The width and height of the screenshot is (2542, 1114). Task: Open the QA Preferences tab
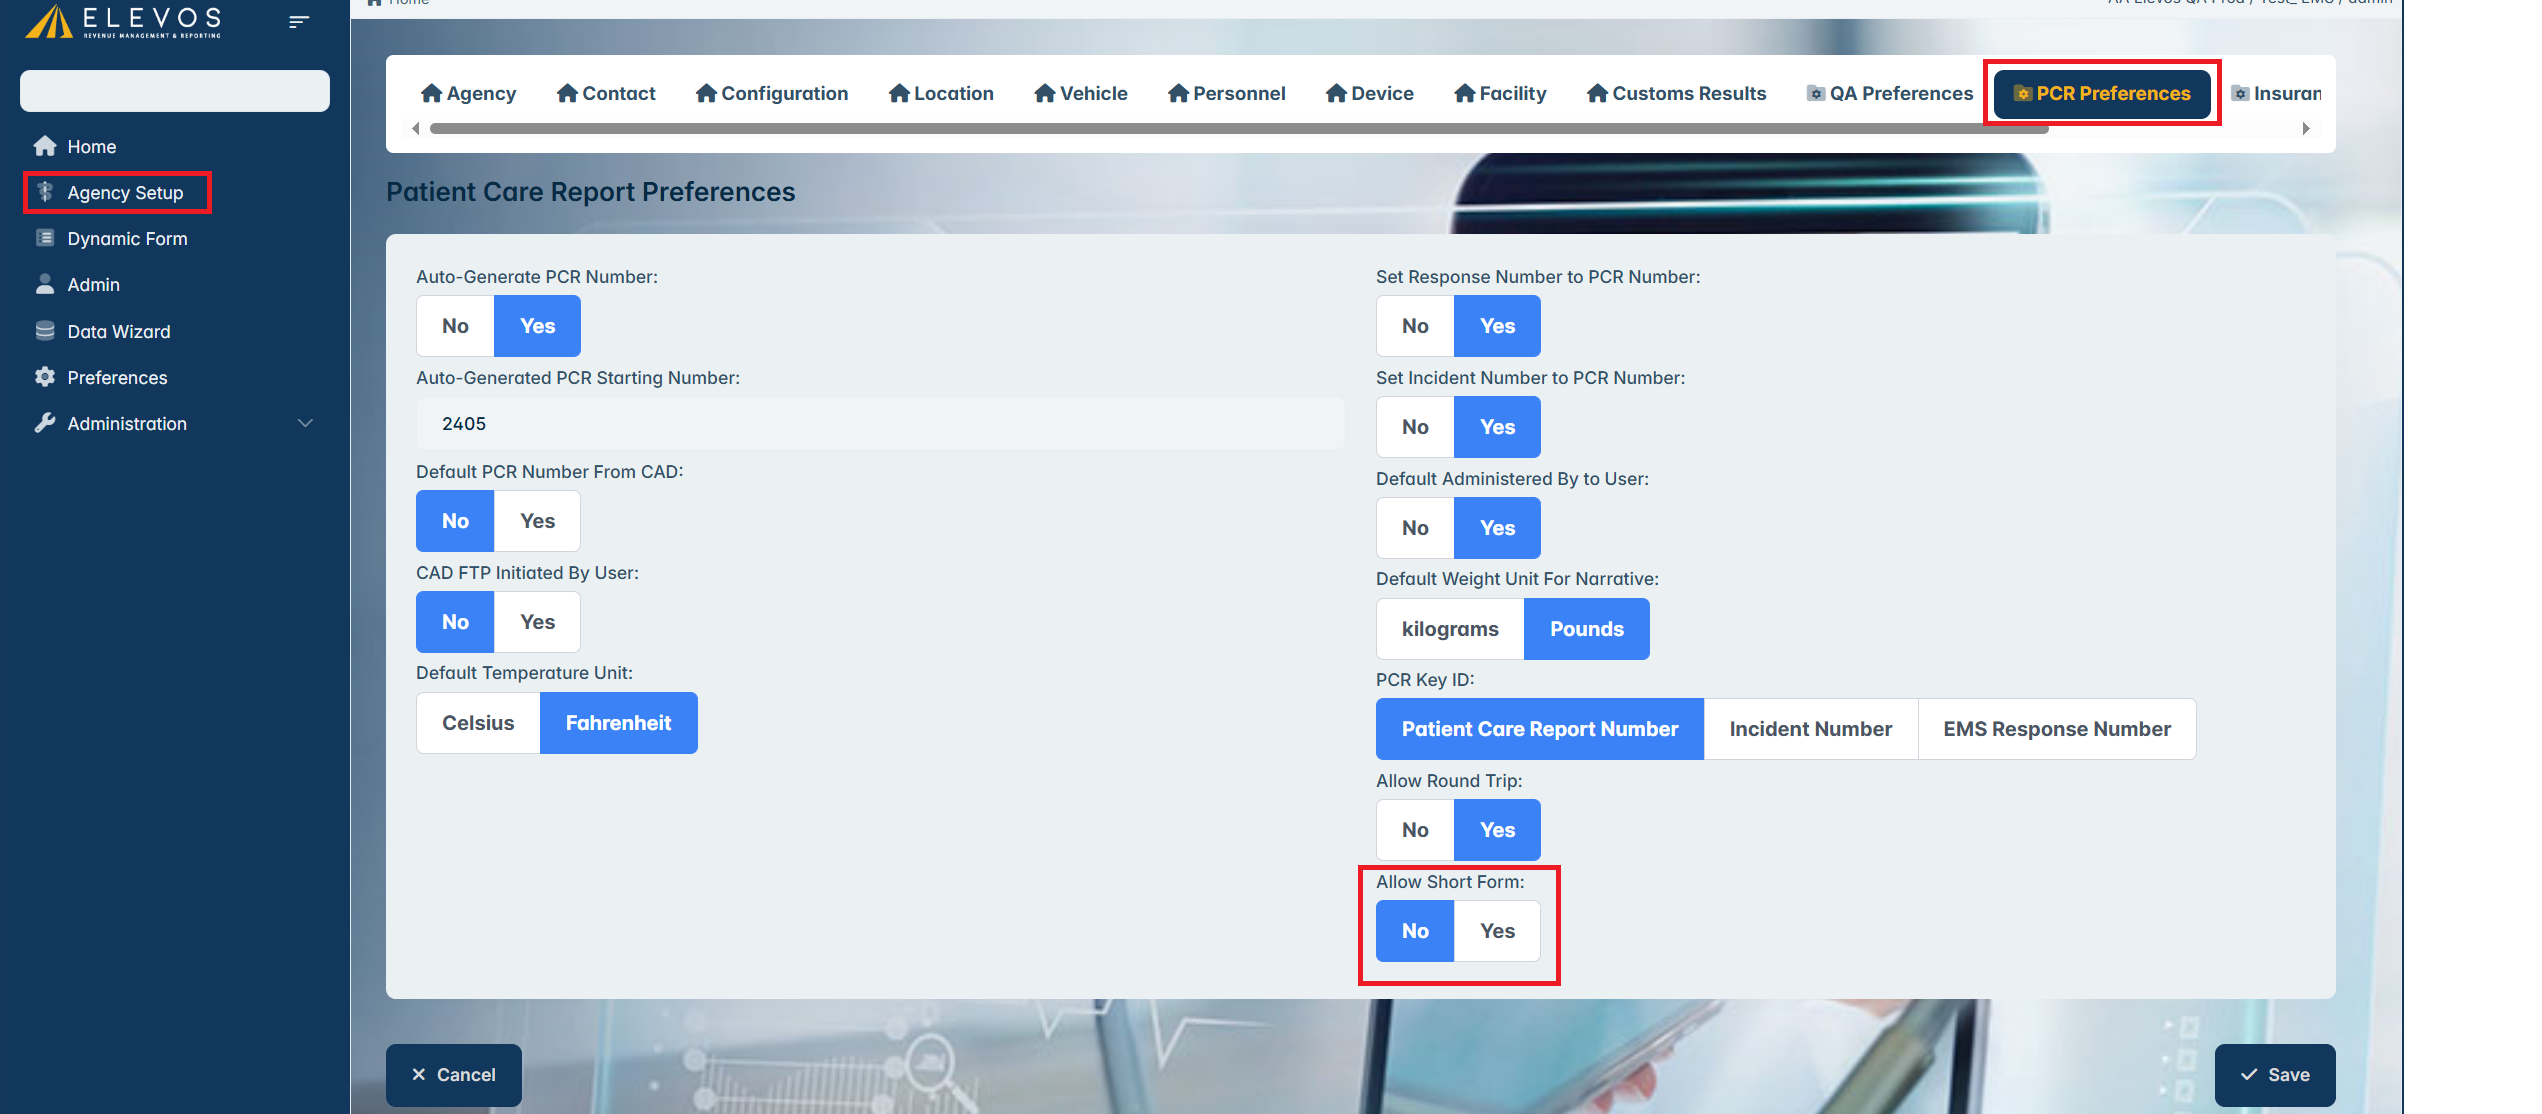(x=1890, y=93)
